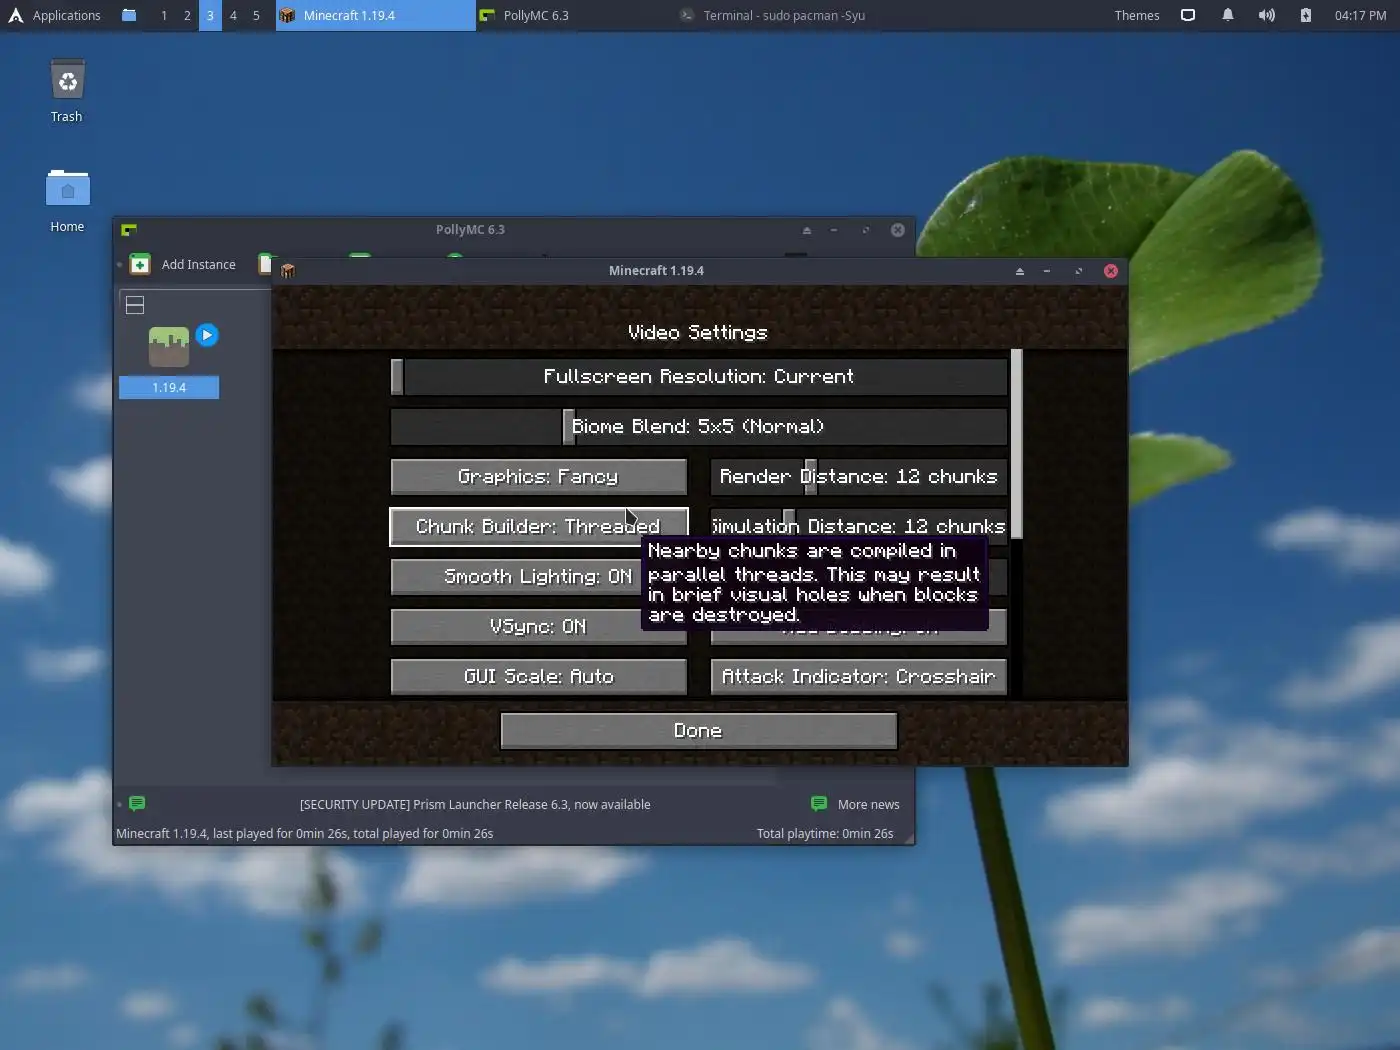
Task: Change GUI Scale: Auto
Action: pos(538,676)
